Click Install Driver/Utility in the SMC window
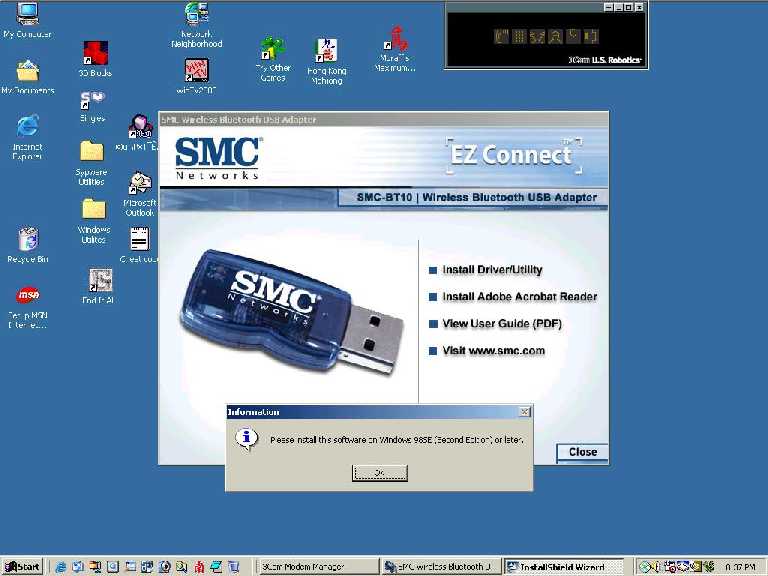Viewport: 768px width, 576px height. [x=492, y=270]
